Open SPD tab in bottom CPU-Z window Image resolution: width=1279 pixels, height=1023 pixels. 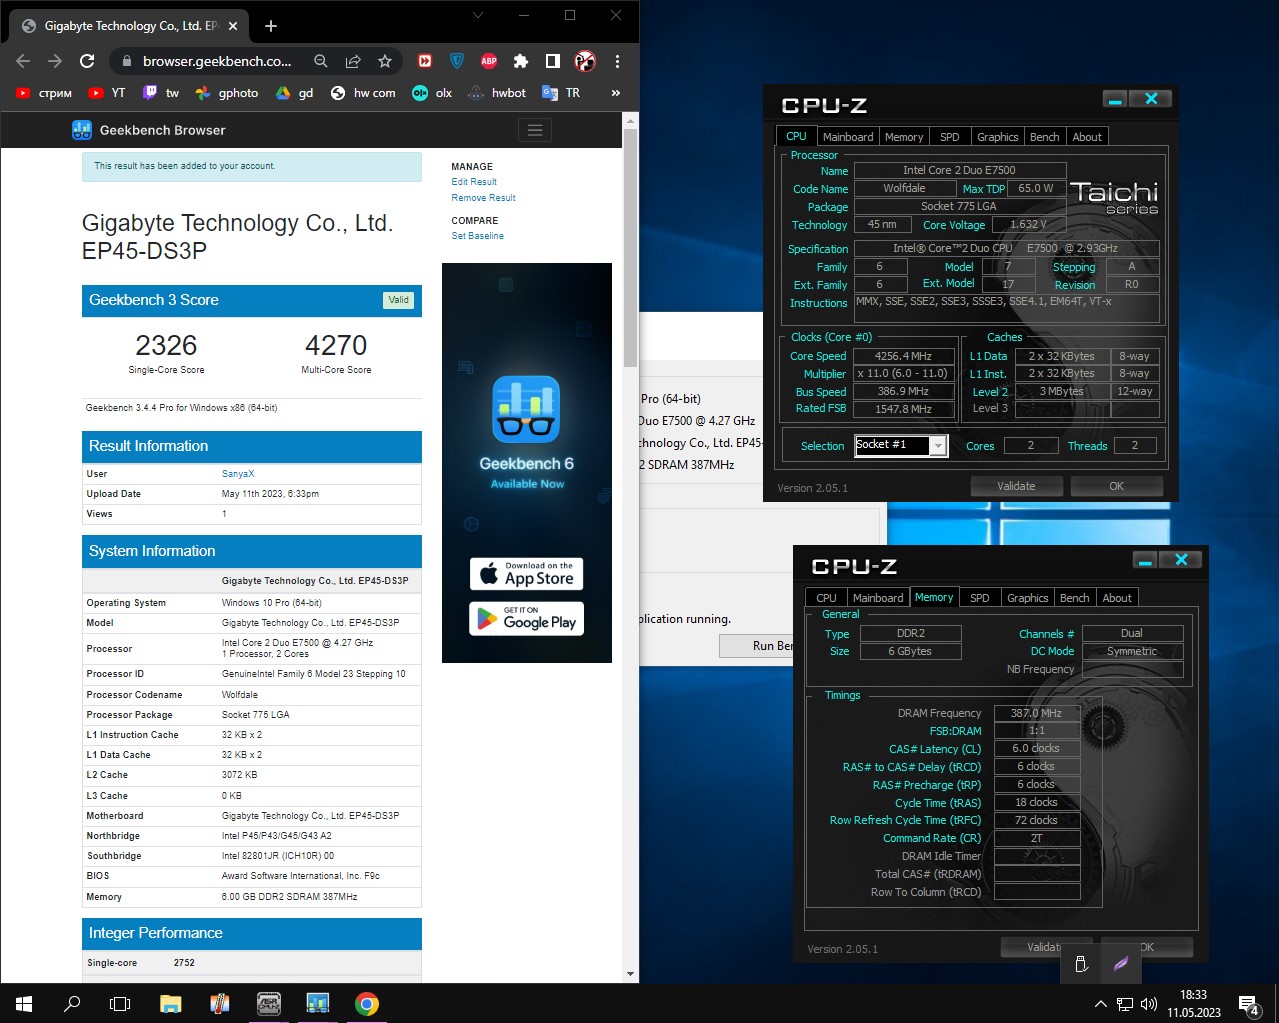click(980, 598)
